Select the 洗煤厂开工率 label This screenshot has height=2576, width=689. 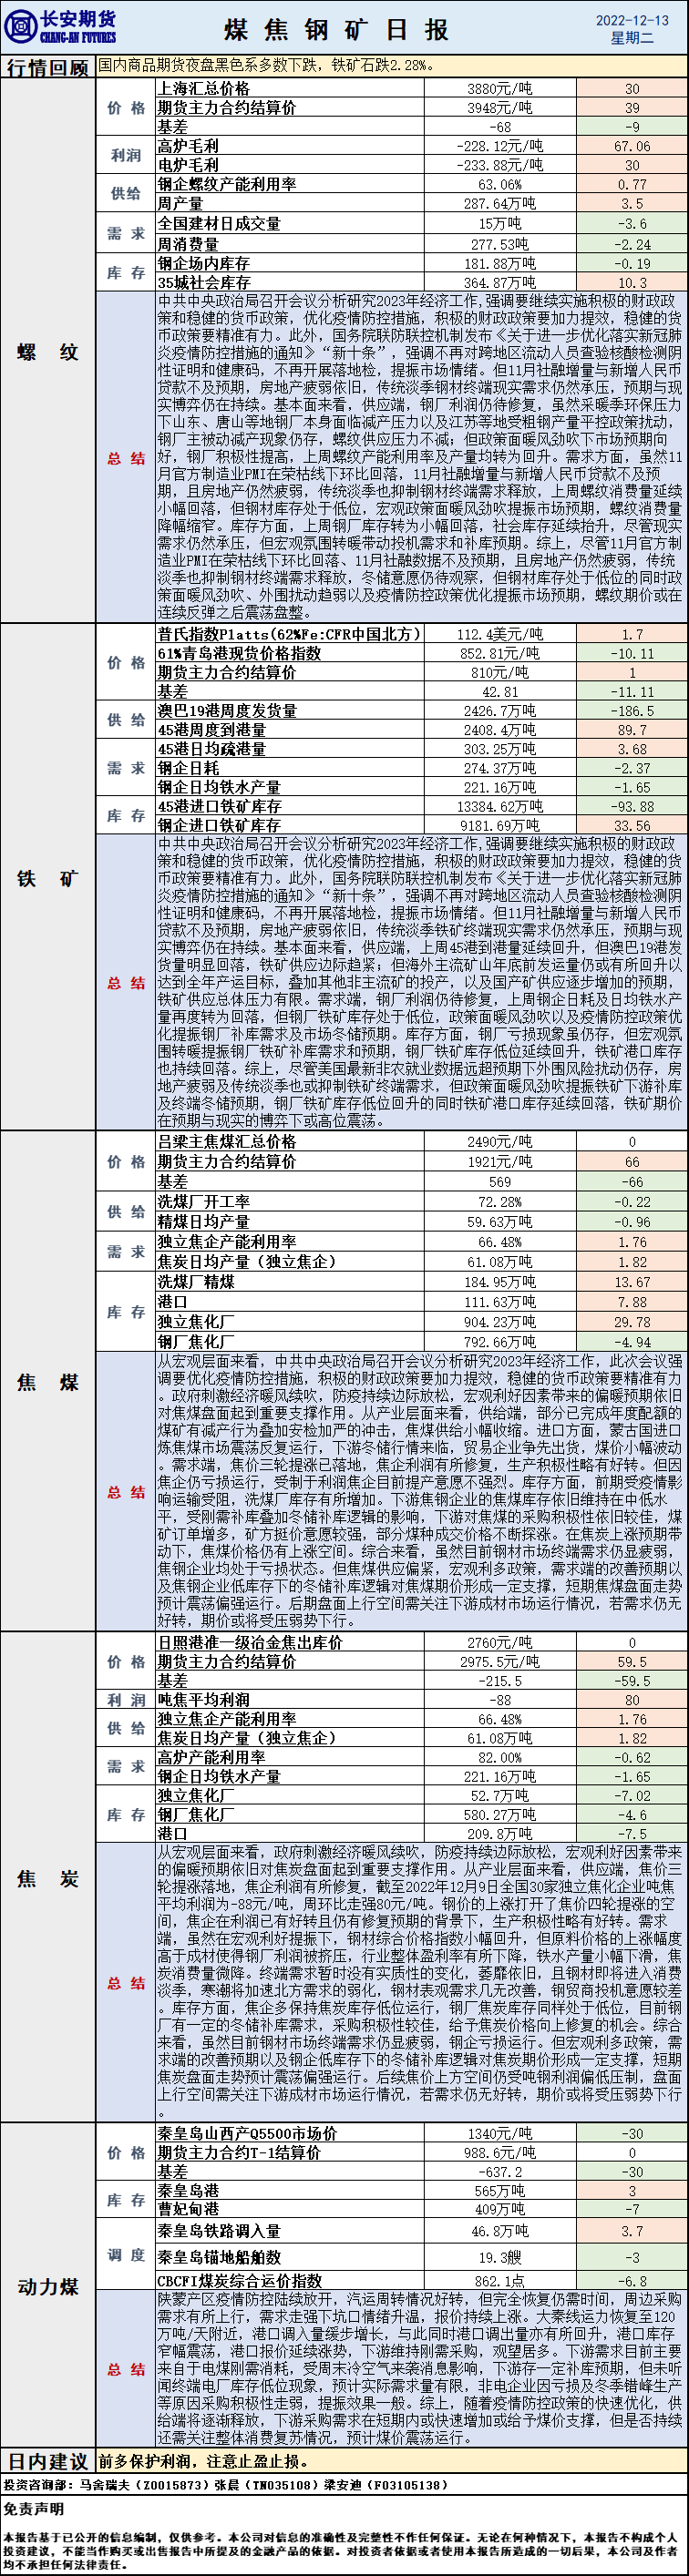coord(203,1201)
